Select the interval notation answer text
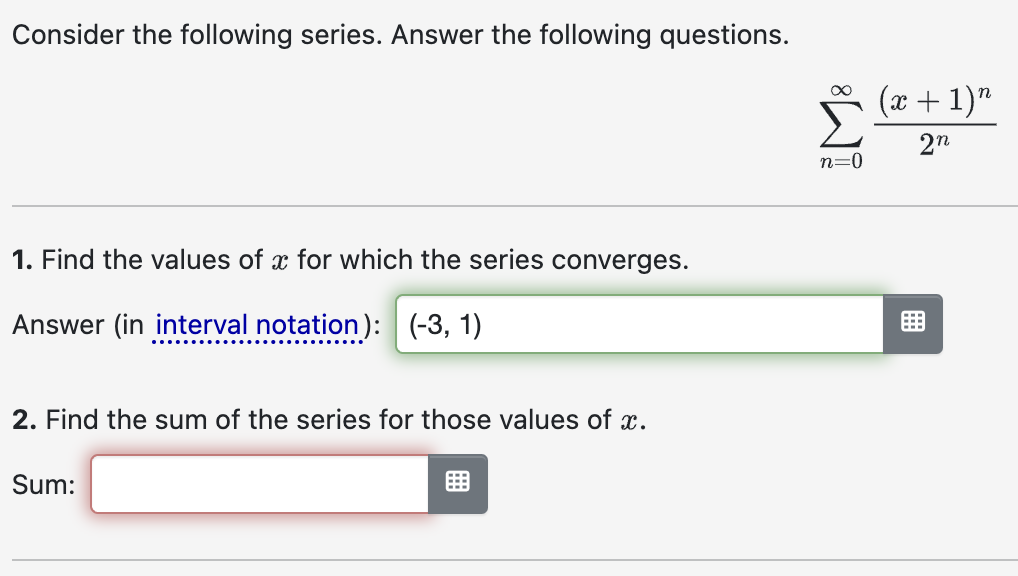This screenshot has height=576, width=1018. pos(438,323)
